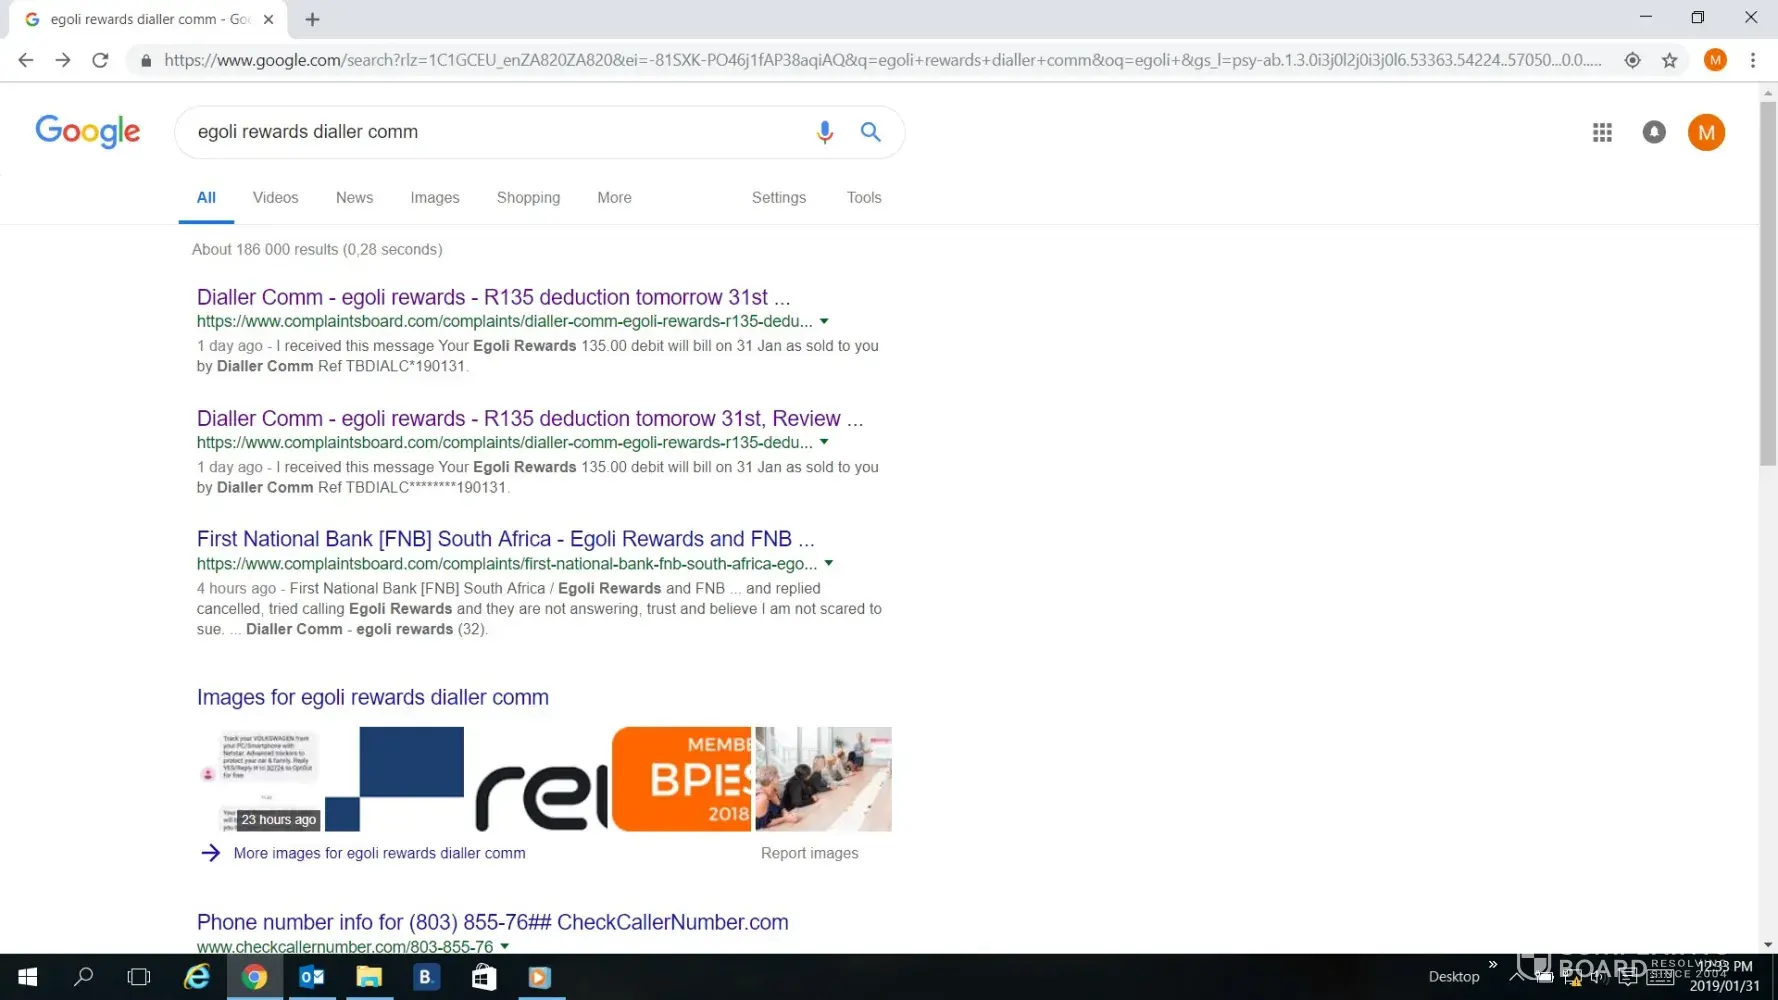Switch to the Shopping results tab
The height and width of the screenshot is (1000, 1778).
pyautogui.click(x=528, y=198)
